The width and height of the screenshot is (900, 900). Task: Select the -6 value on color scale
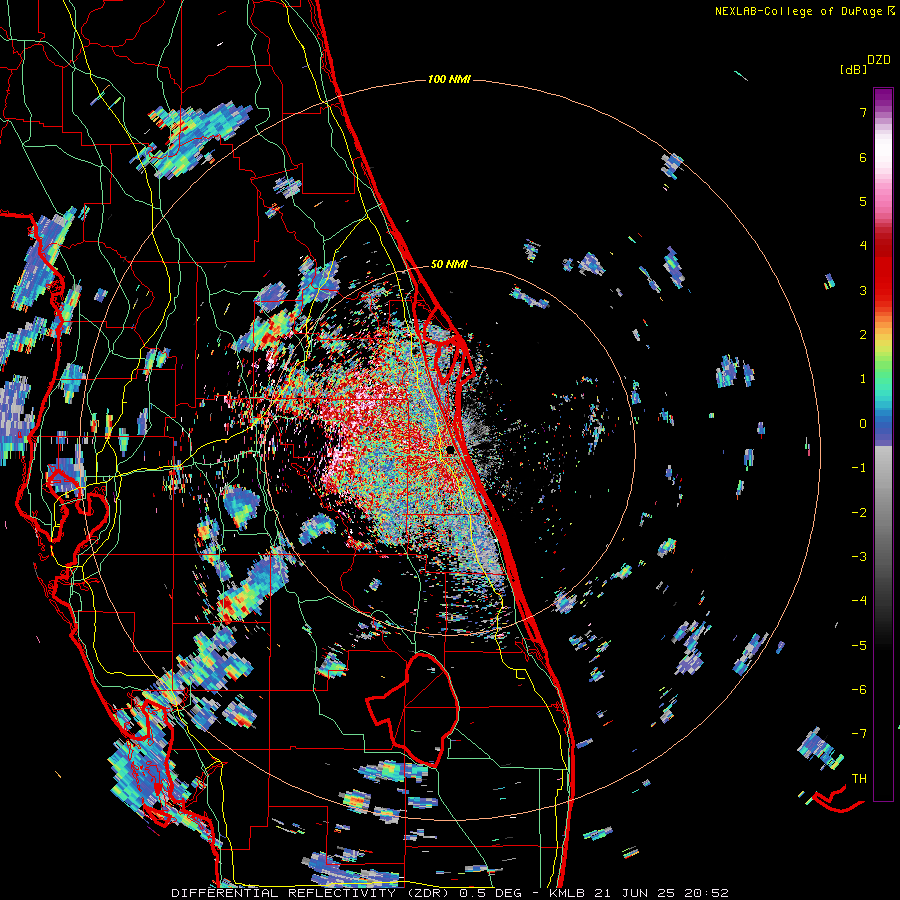(859, 690)
